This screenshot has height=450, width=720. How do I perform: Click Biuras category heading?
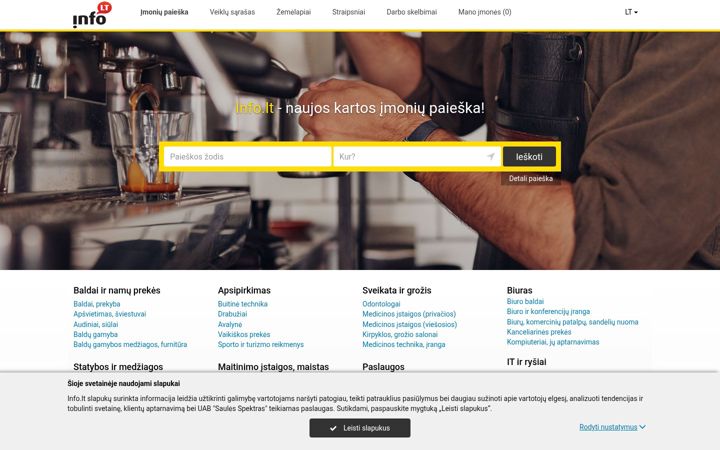coord(519,290)
